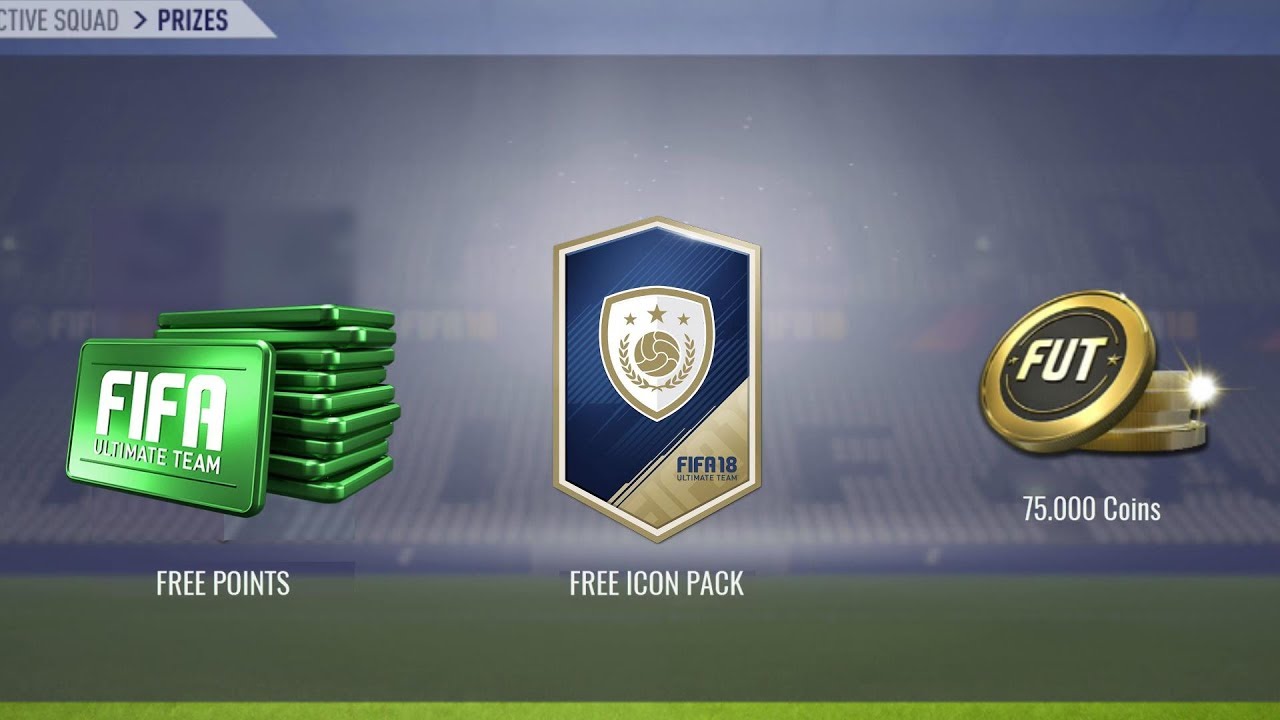
Task: Select the green FIFA Points stack icon
Action: (232, 410)
